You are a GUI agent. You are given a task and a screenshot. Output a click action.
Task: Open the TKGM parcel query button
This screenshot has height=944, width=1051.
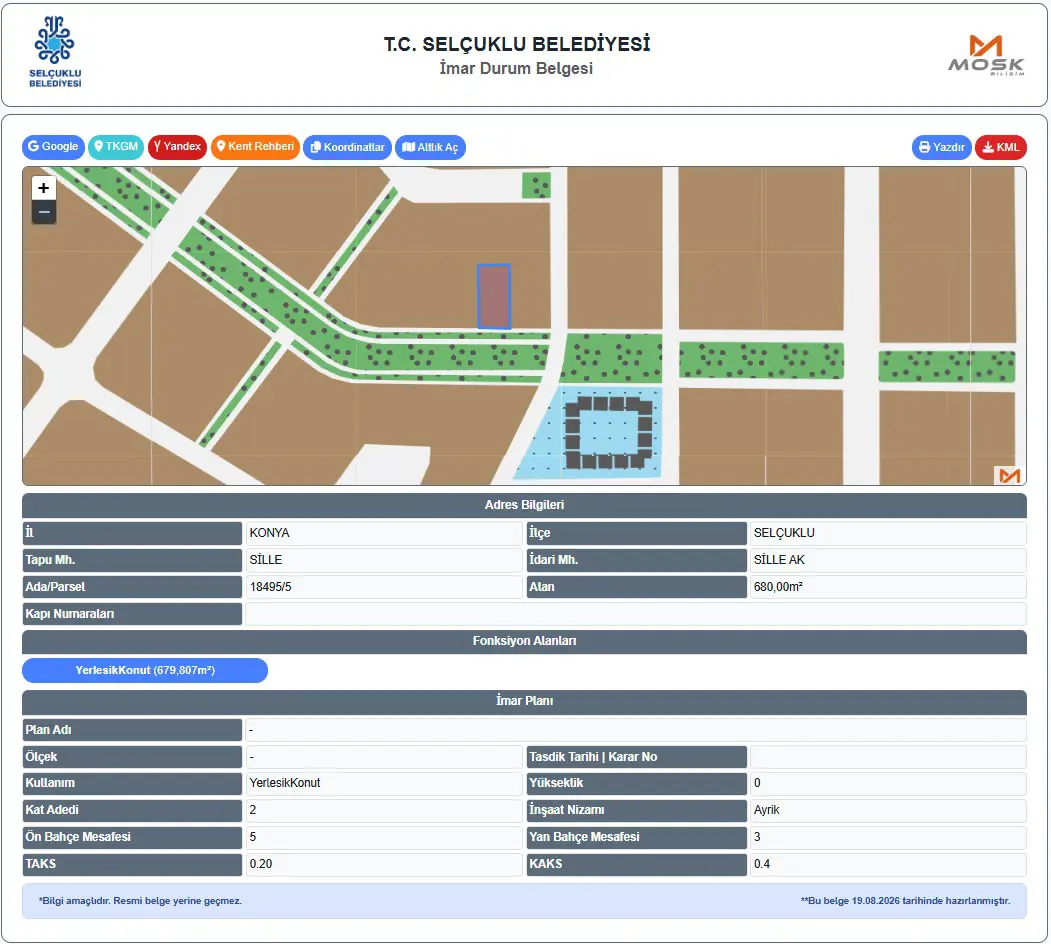(x=116, y=147)
